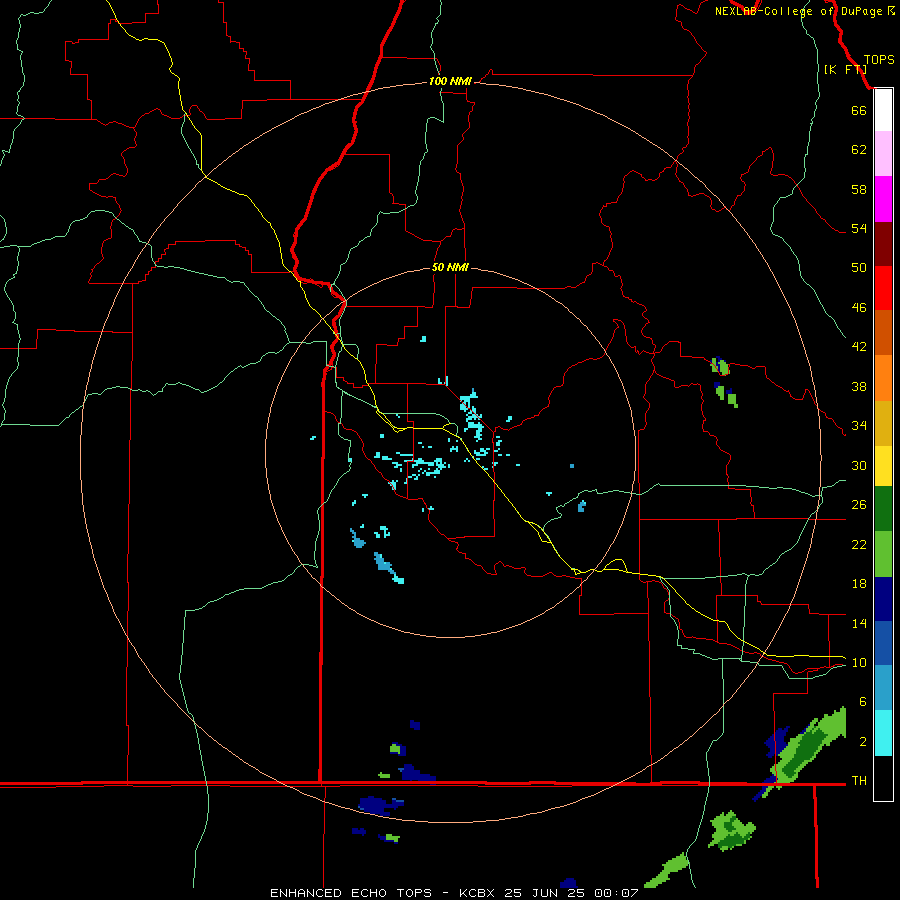900x900 pixels.
Task: Select the light green legend swatch
Action: 883,554
